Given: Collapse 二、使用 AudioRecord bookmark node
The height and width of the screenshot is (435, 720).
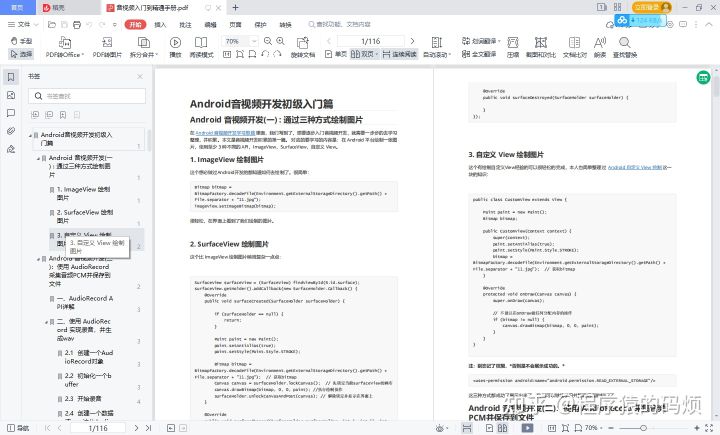Looking at the screenshot, I should 46,322.
